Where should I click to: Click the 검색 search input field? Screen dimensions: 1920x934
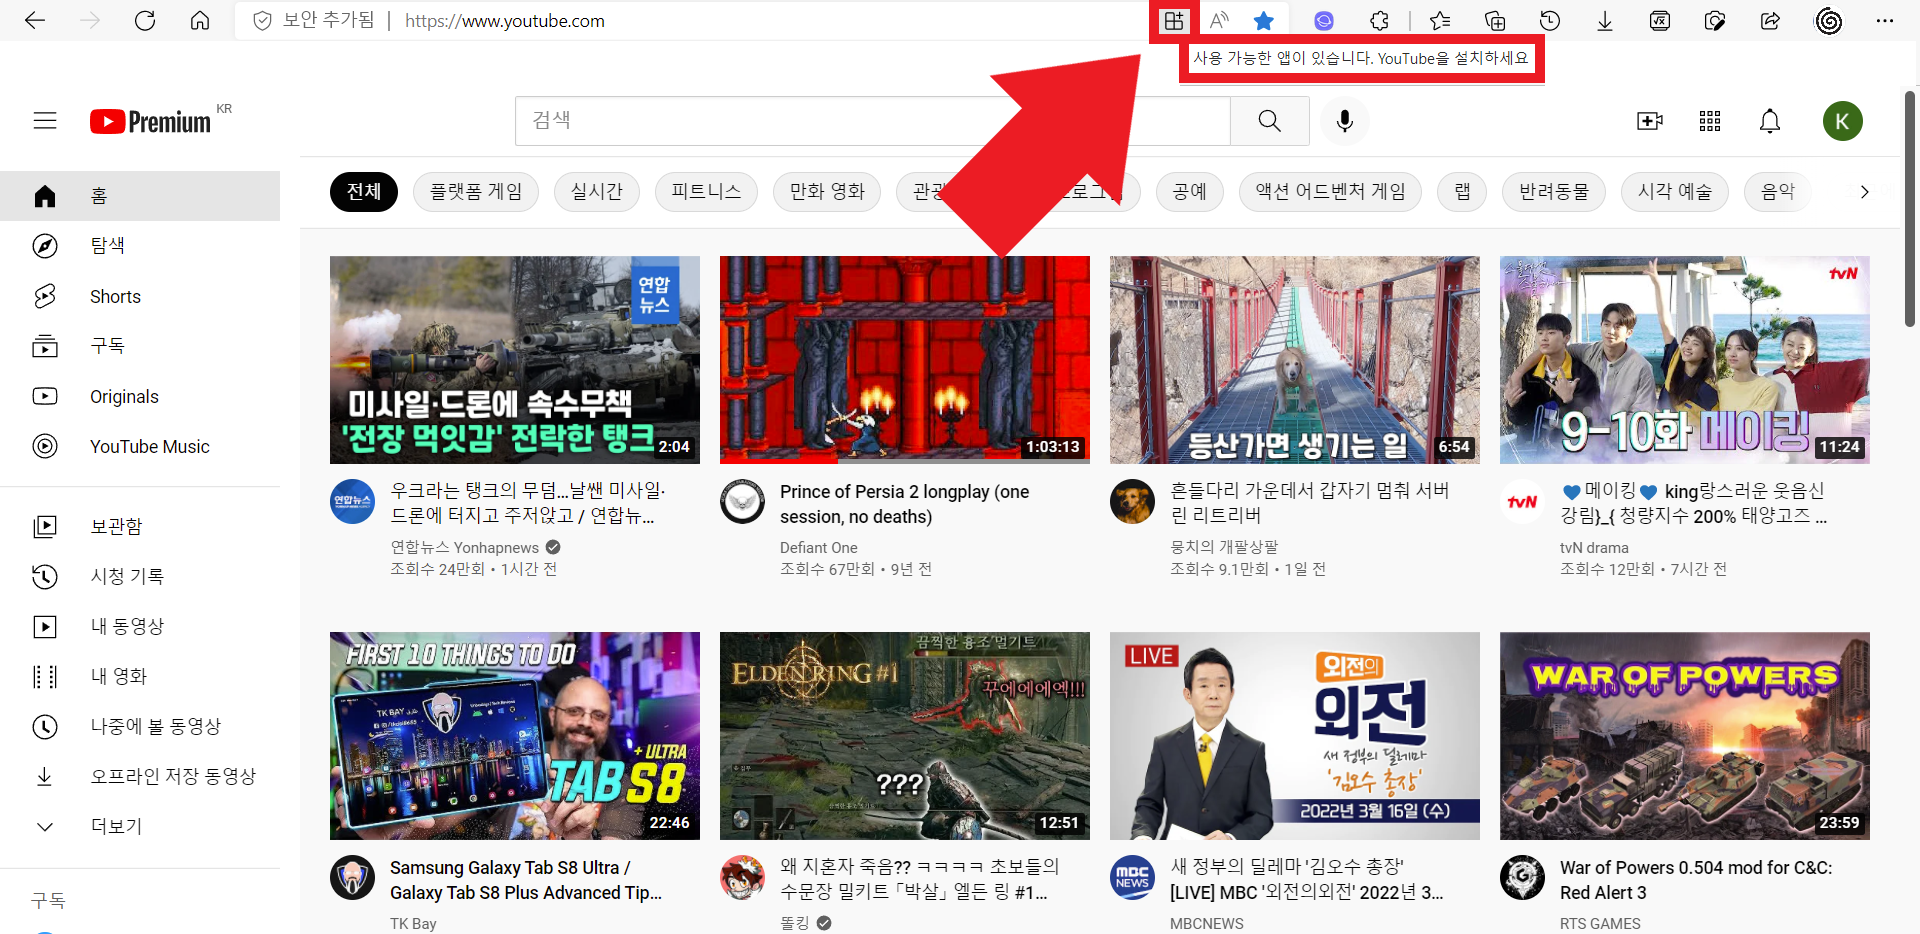pos(873,121)
